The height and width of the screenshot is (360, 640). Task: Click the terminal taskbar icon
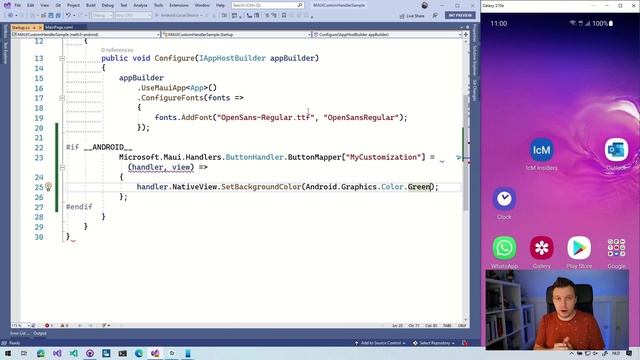122,353
